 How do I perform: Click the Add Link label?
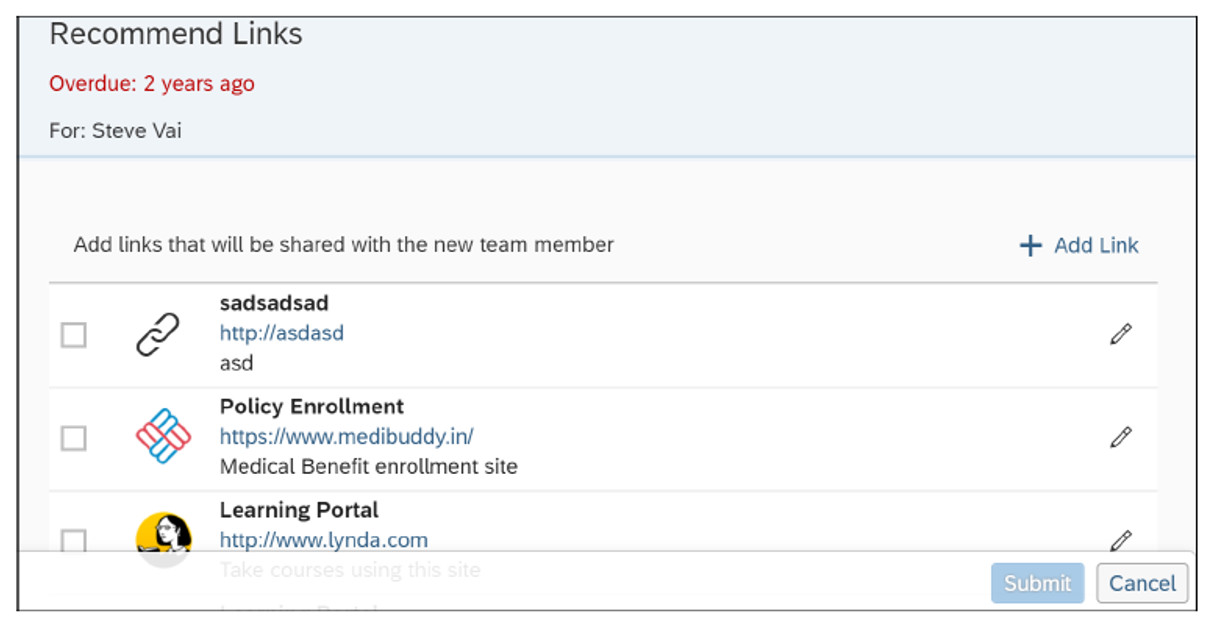(1096, 245)
